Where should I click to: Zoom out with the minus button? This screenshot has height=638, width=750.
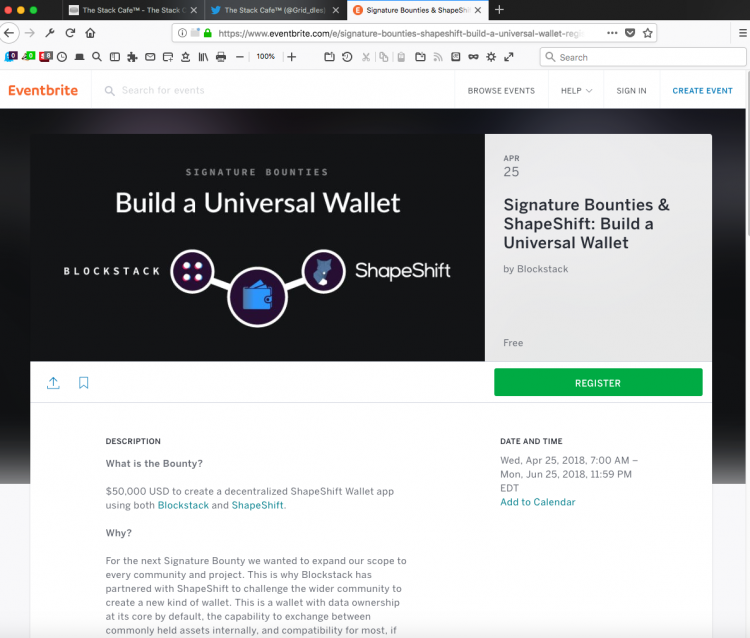(240, 57)
